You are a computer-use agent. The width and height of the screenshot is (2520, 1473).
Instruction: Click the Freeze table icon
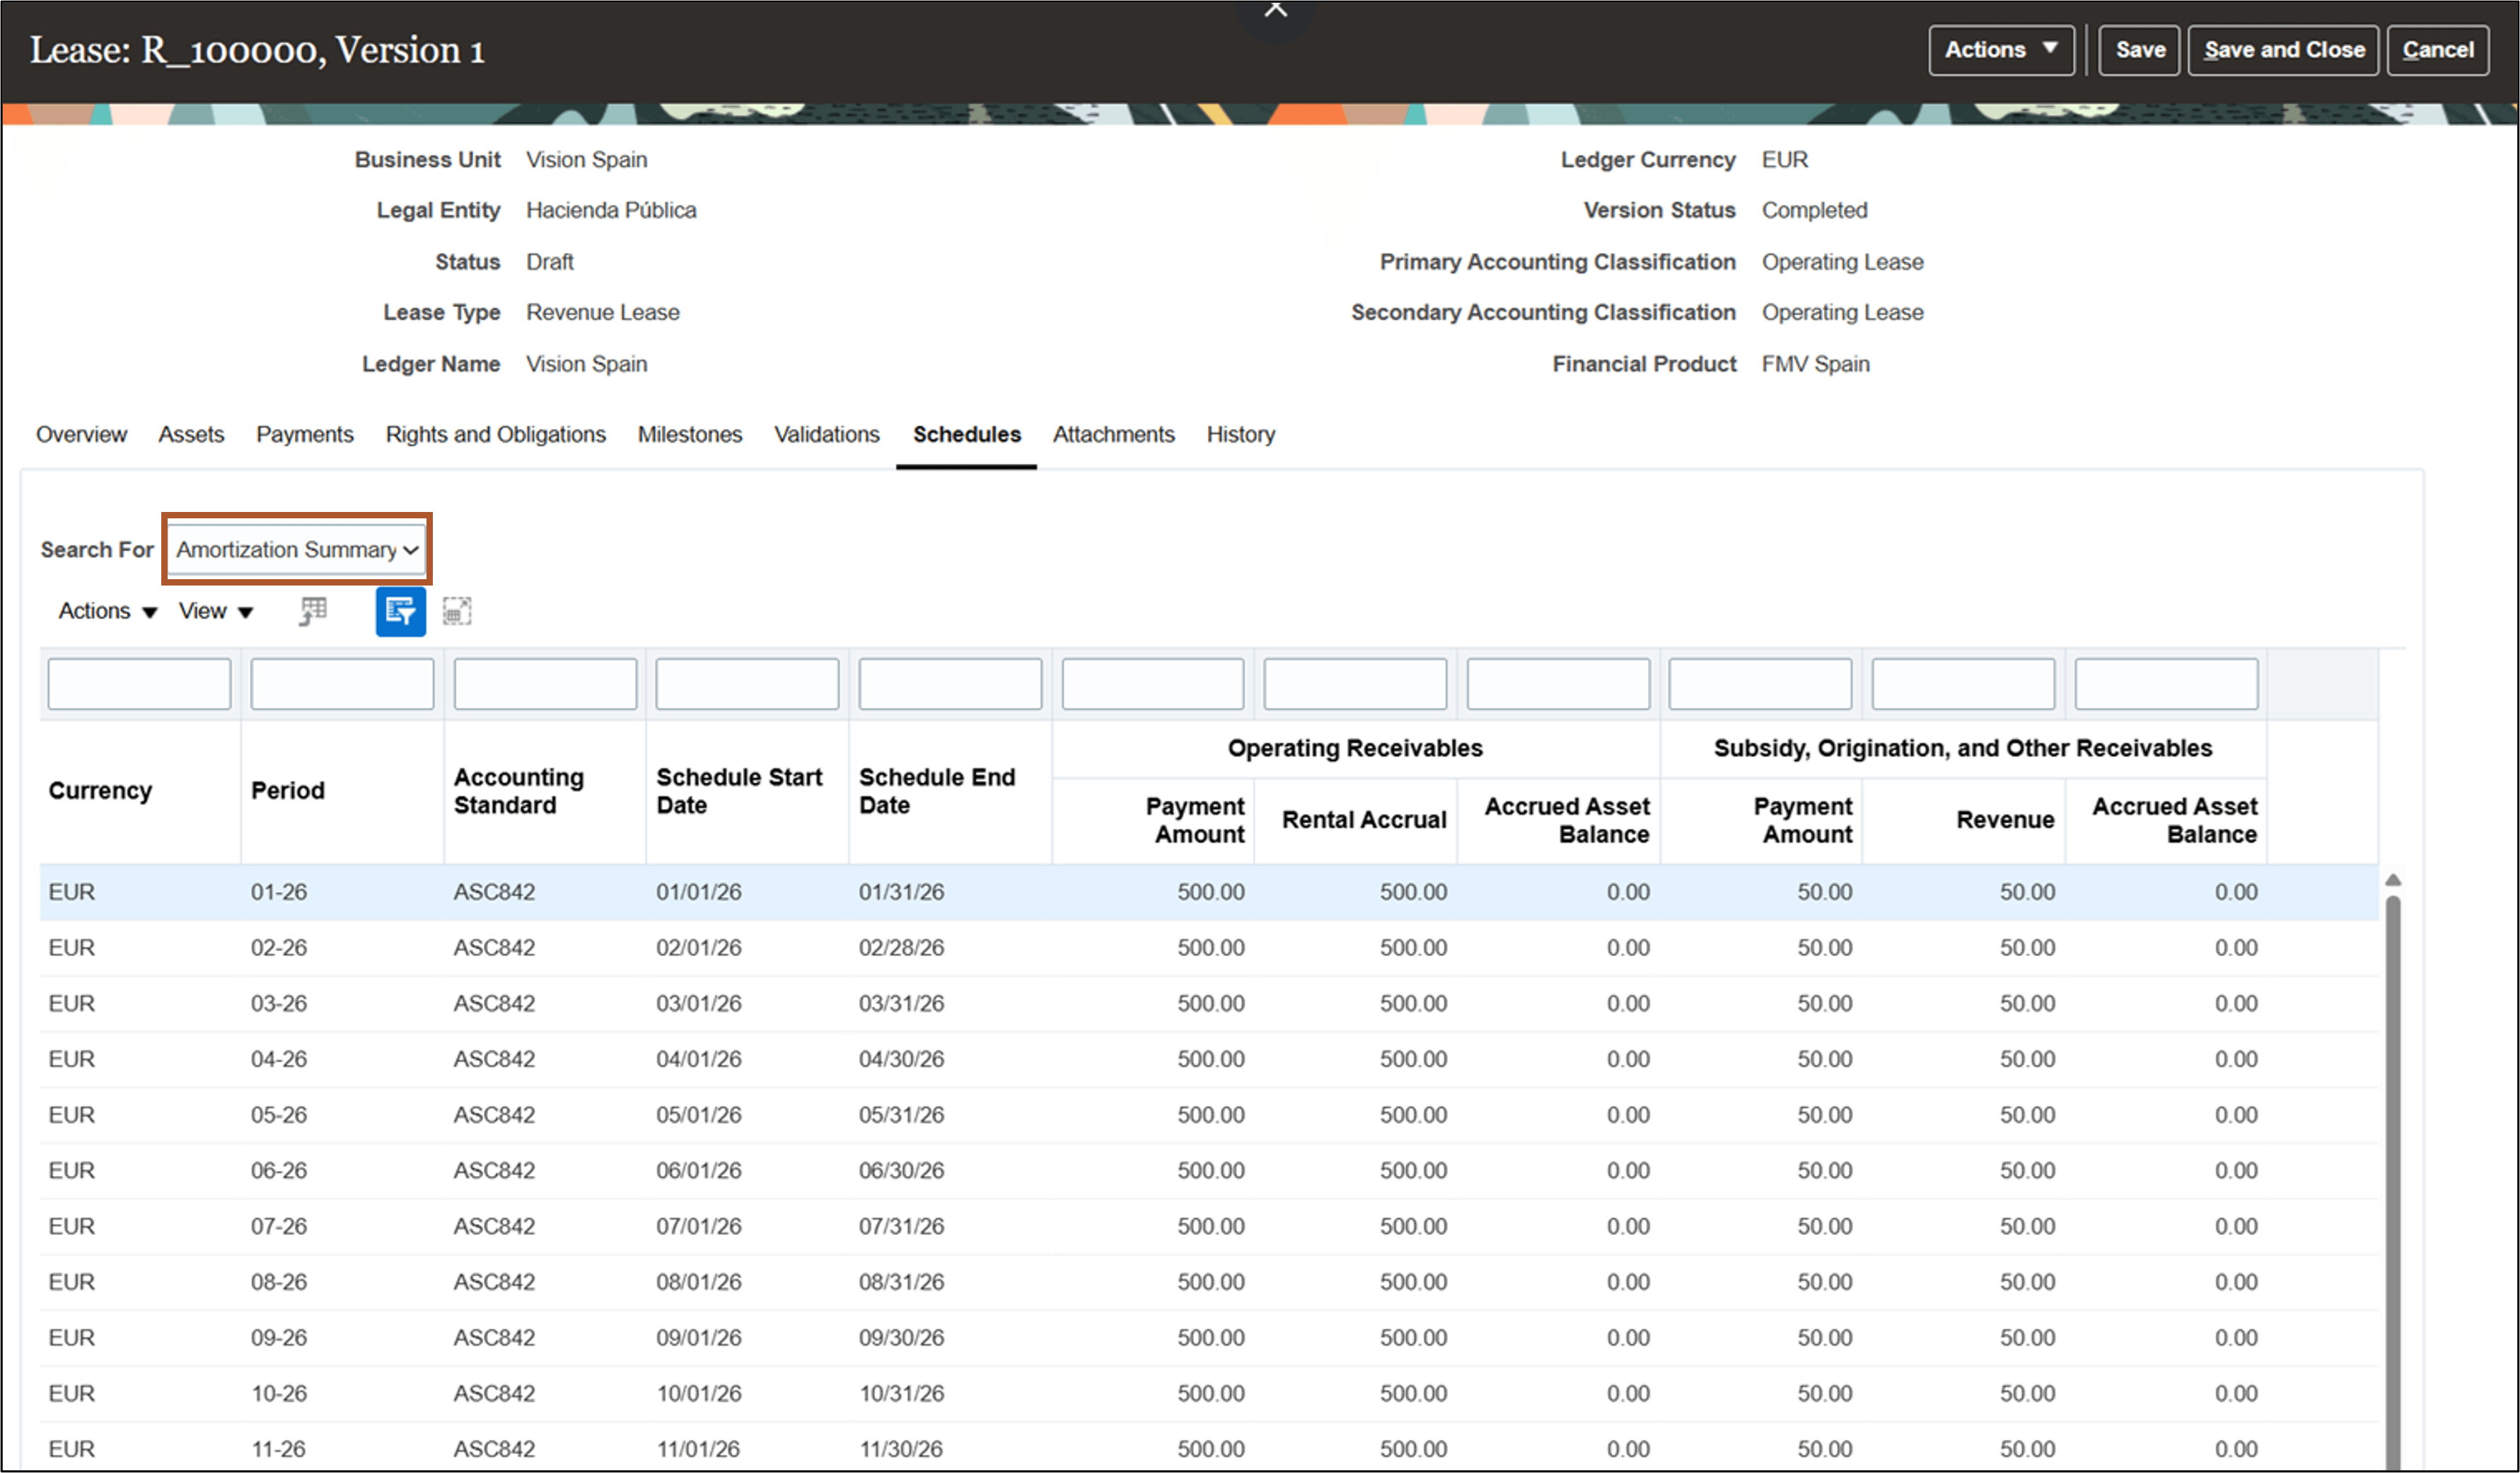[x=312, y=611]
